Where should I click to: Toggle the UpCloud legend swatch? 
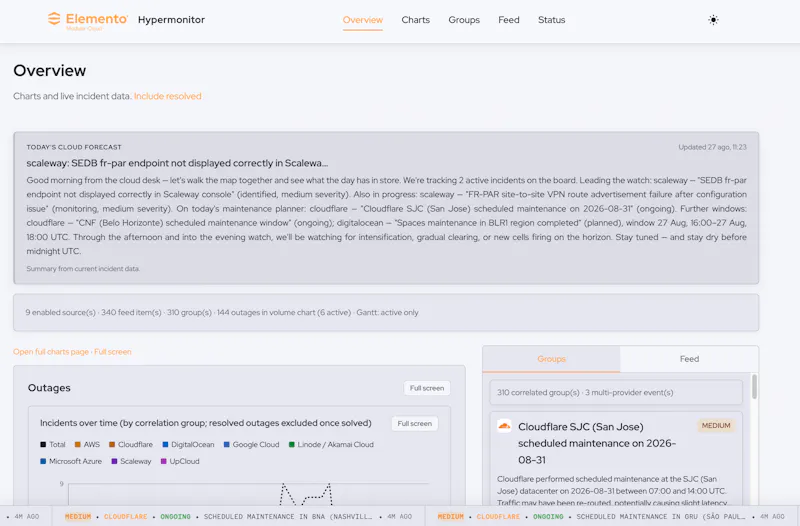point(164,461)
